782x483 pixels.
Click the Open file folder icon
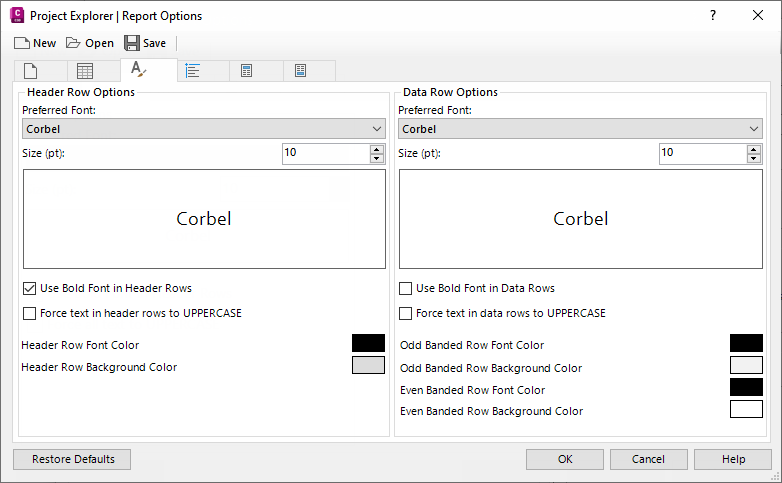tap(73, 43)
